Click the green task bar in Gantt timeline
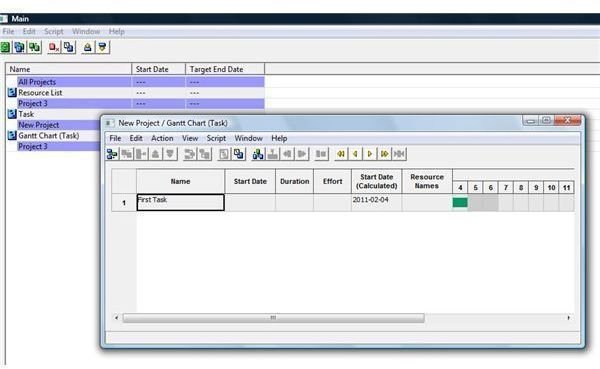Viewport: 600px width, 369px height. 460,202
